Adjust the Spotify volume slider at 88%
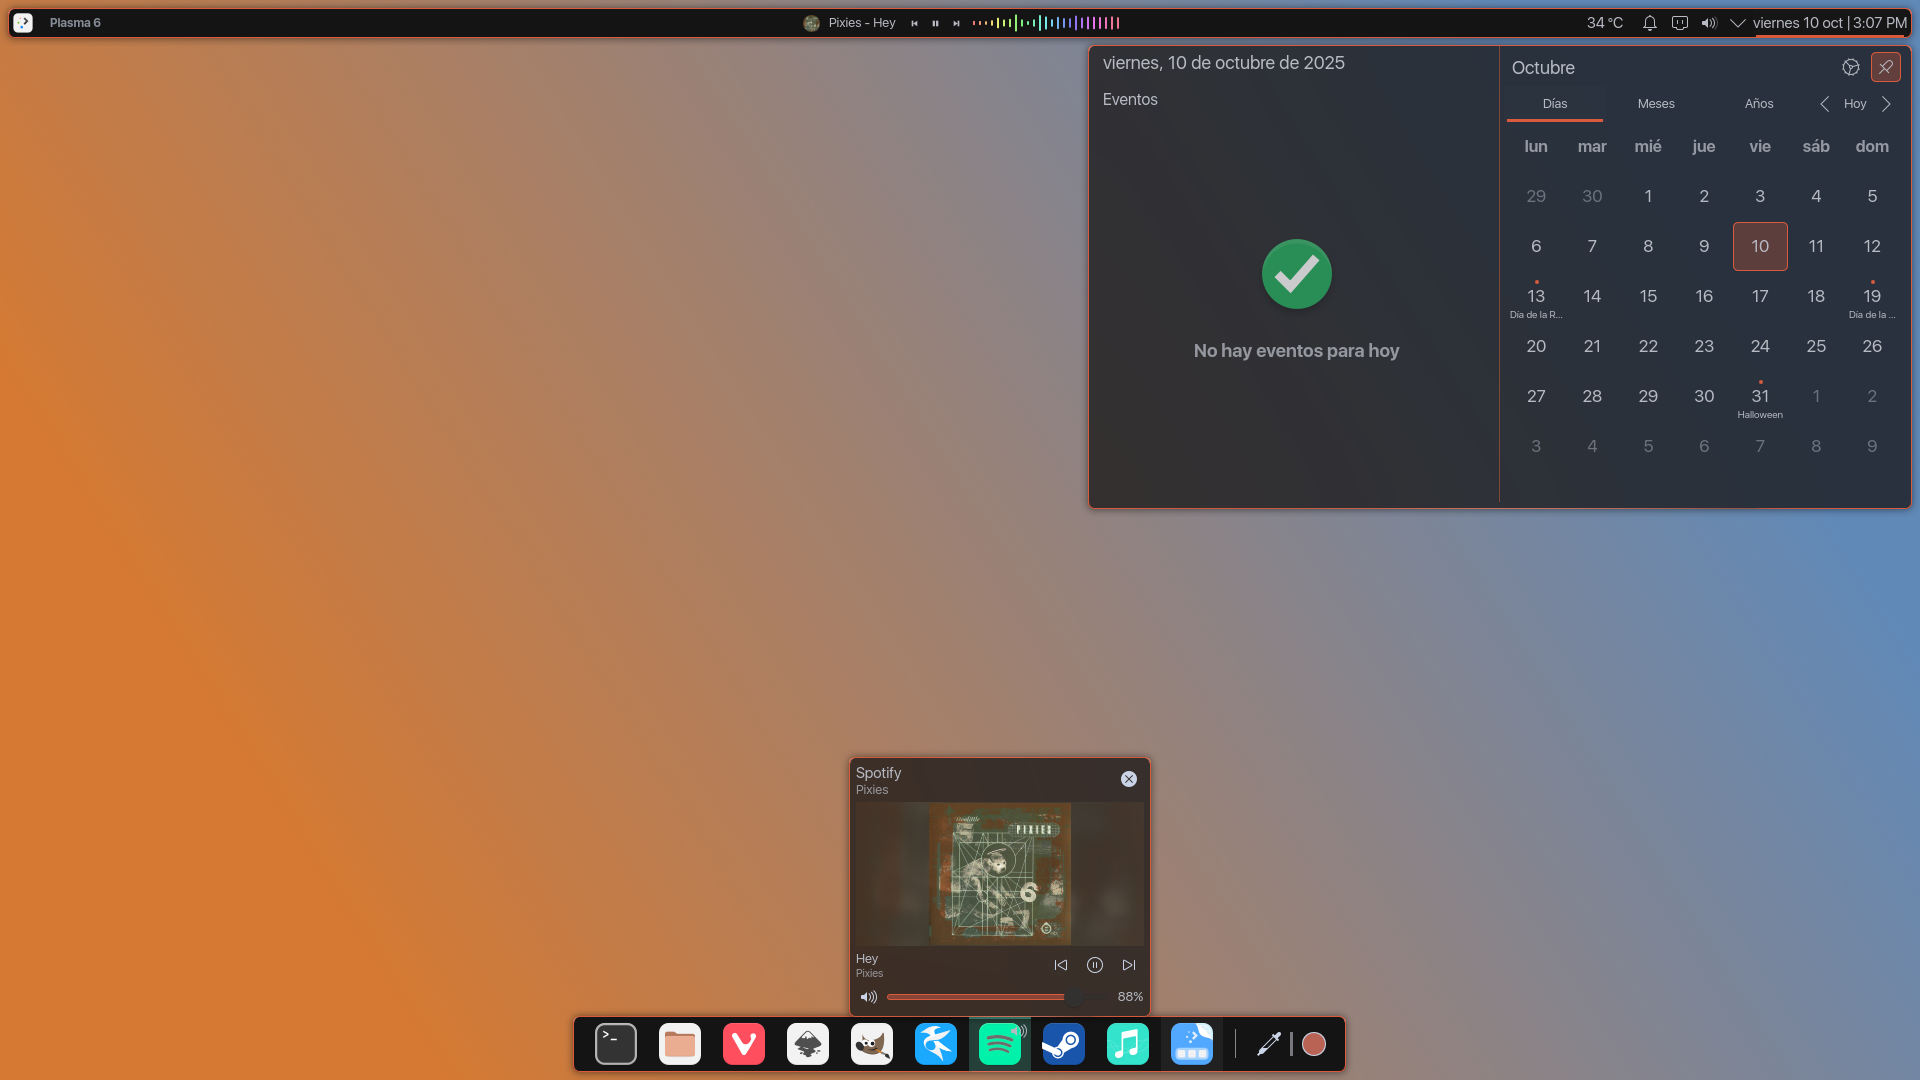 pyautogui.click(x=997, y=997)
